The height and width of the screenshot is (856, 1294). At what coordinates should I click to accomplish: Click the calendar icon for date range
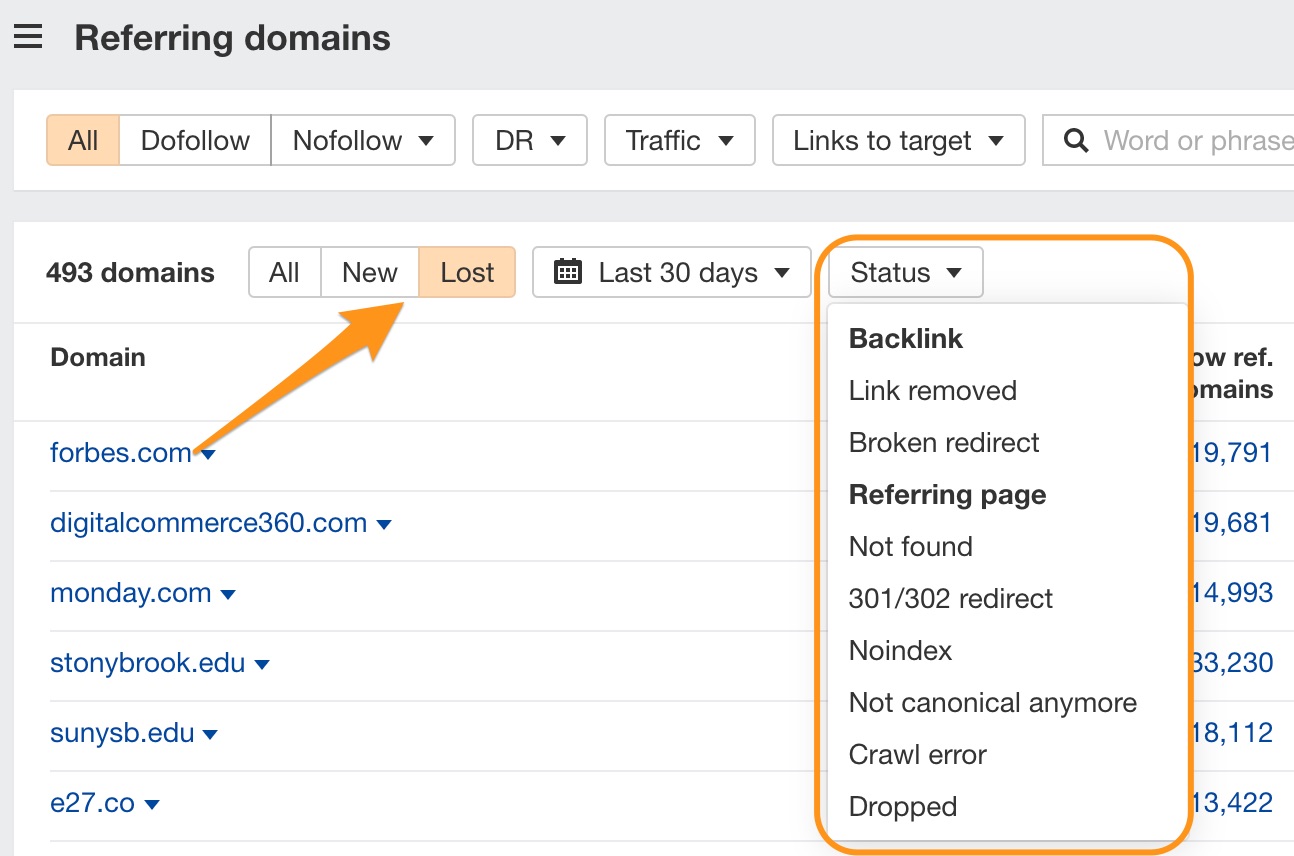coord(568,272)
